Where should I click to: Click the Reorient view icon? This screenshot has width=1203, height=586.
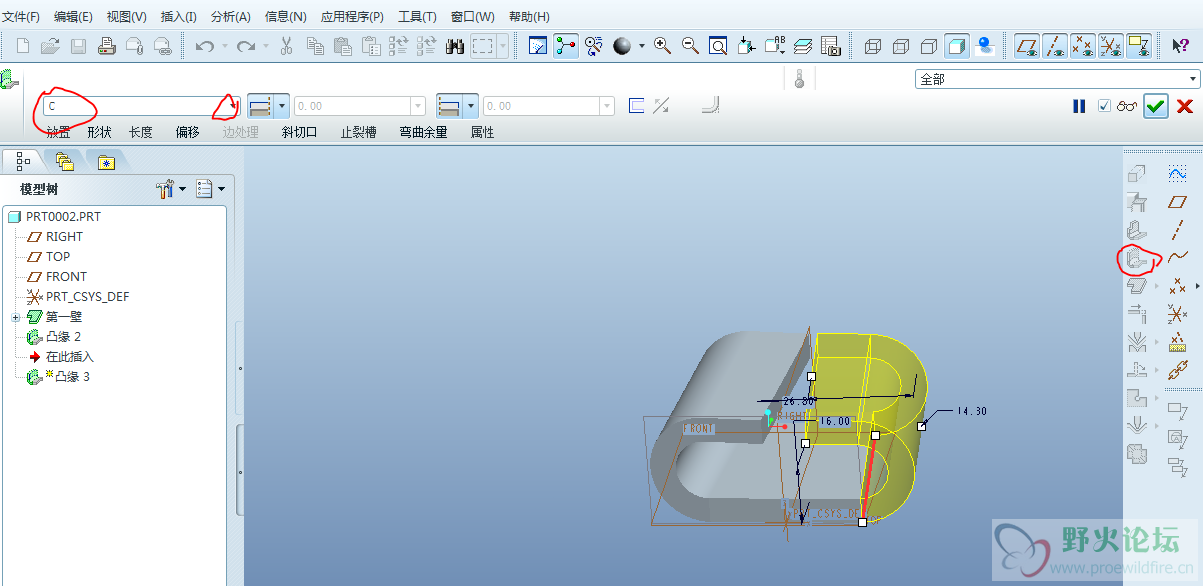tap(746, 45)
